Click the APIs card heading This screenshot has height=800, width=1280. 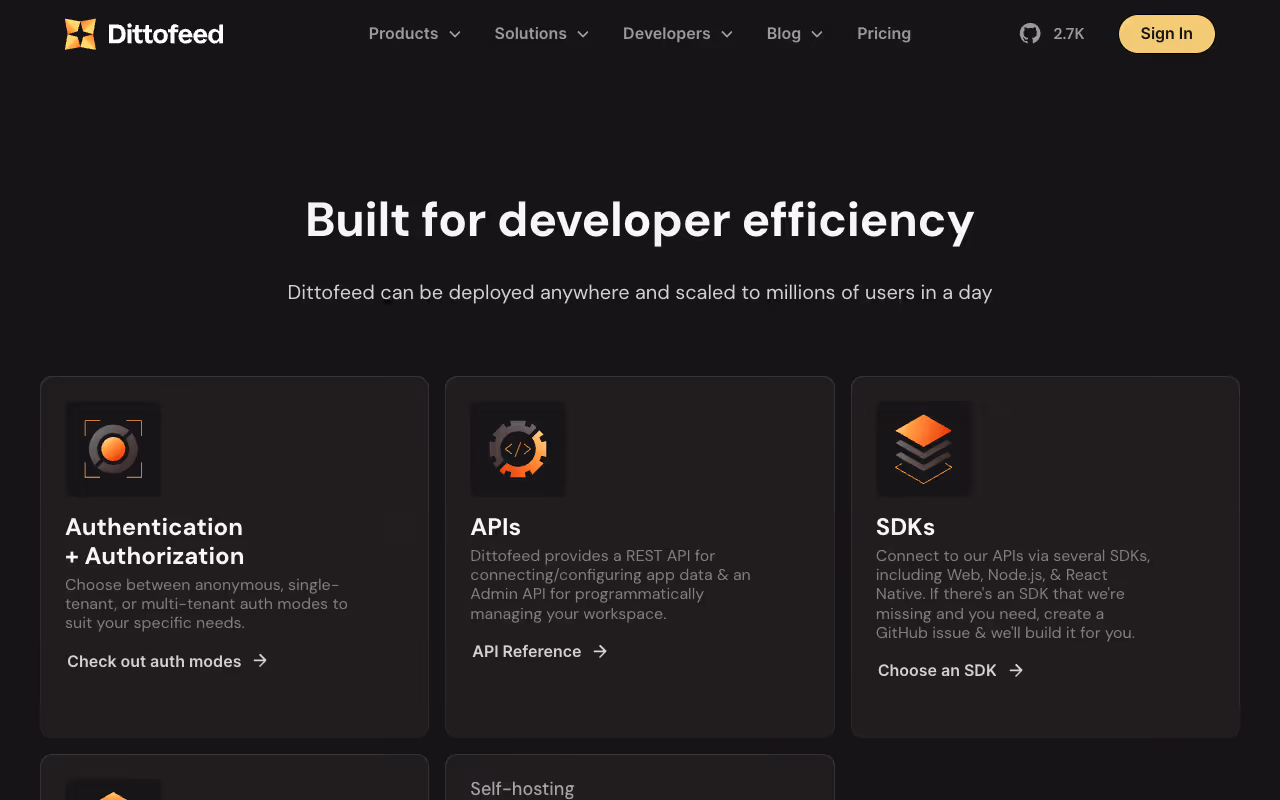point(496,527)
